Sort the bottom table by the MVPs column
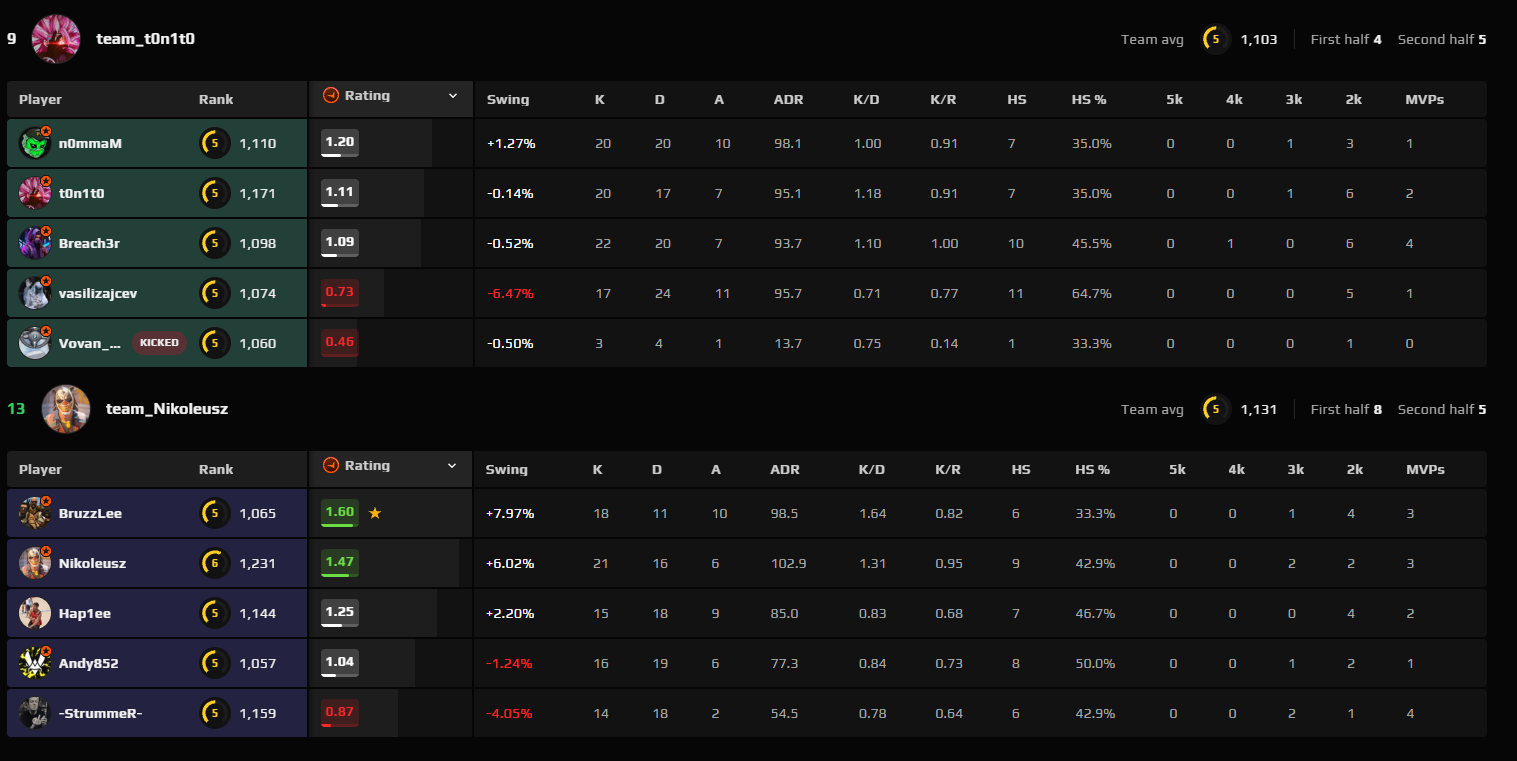1517x761 pixels. (1425, 470)
